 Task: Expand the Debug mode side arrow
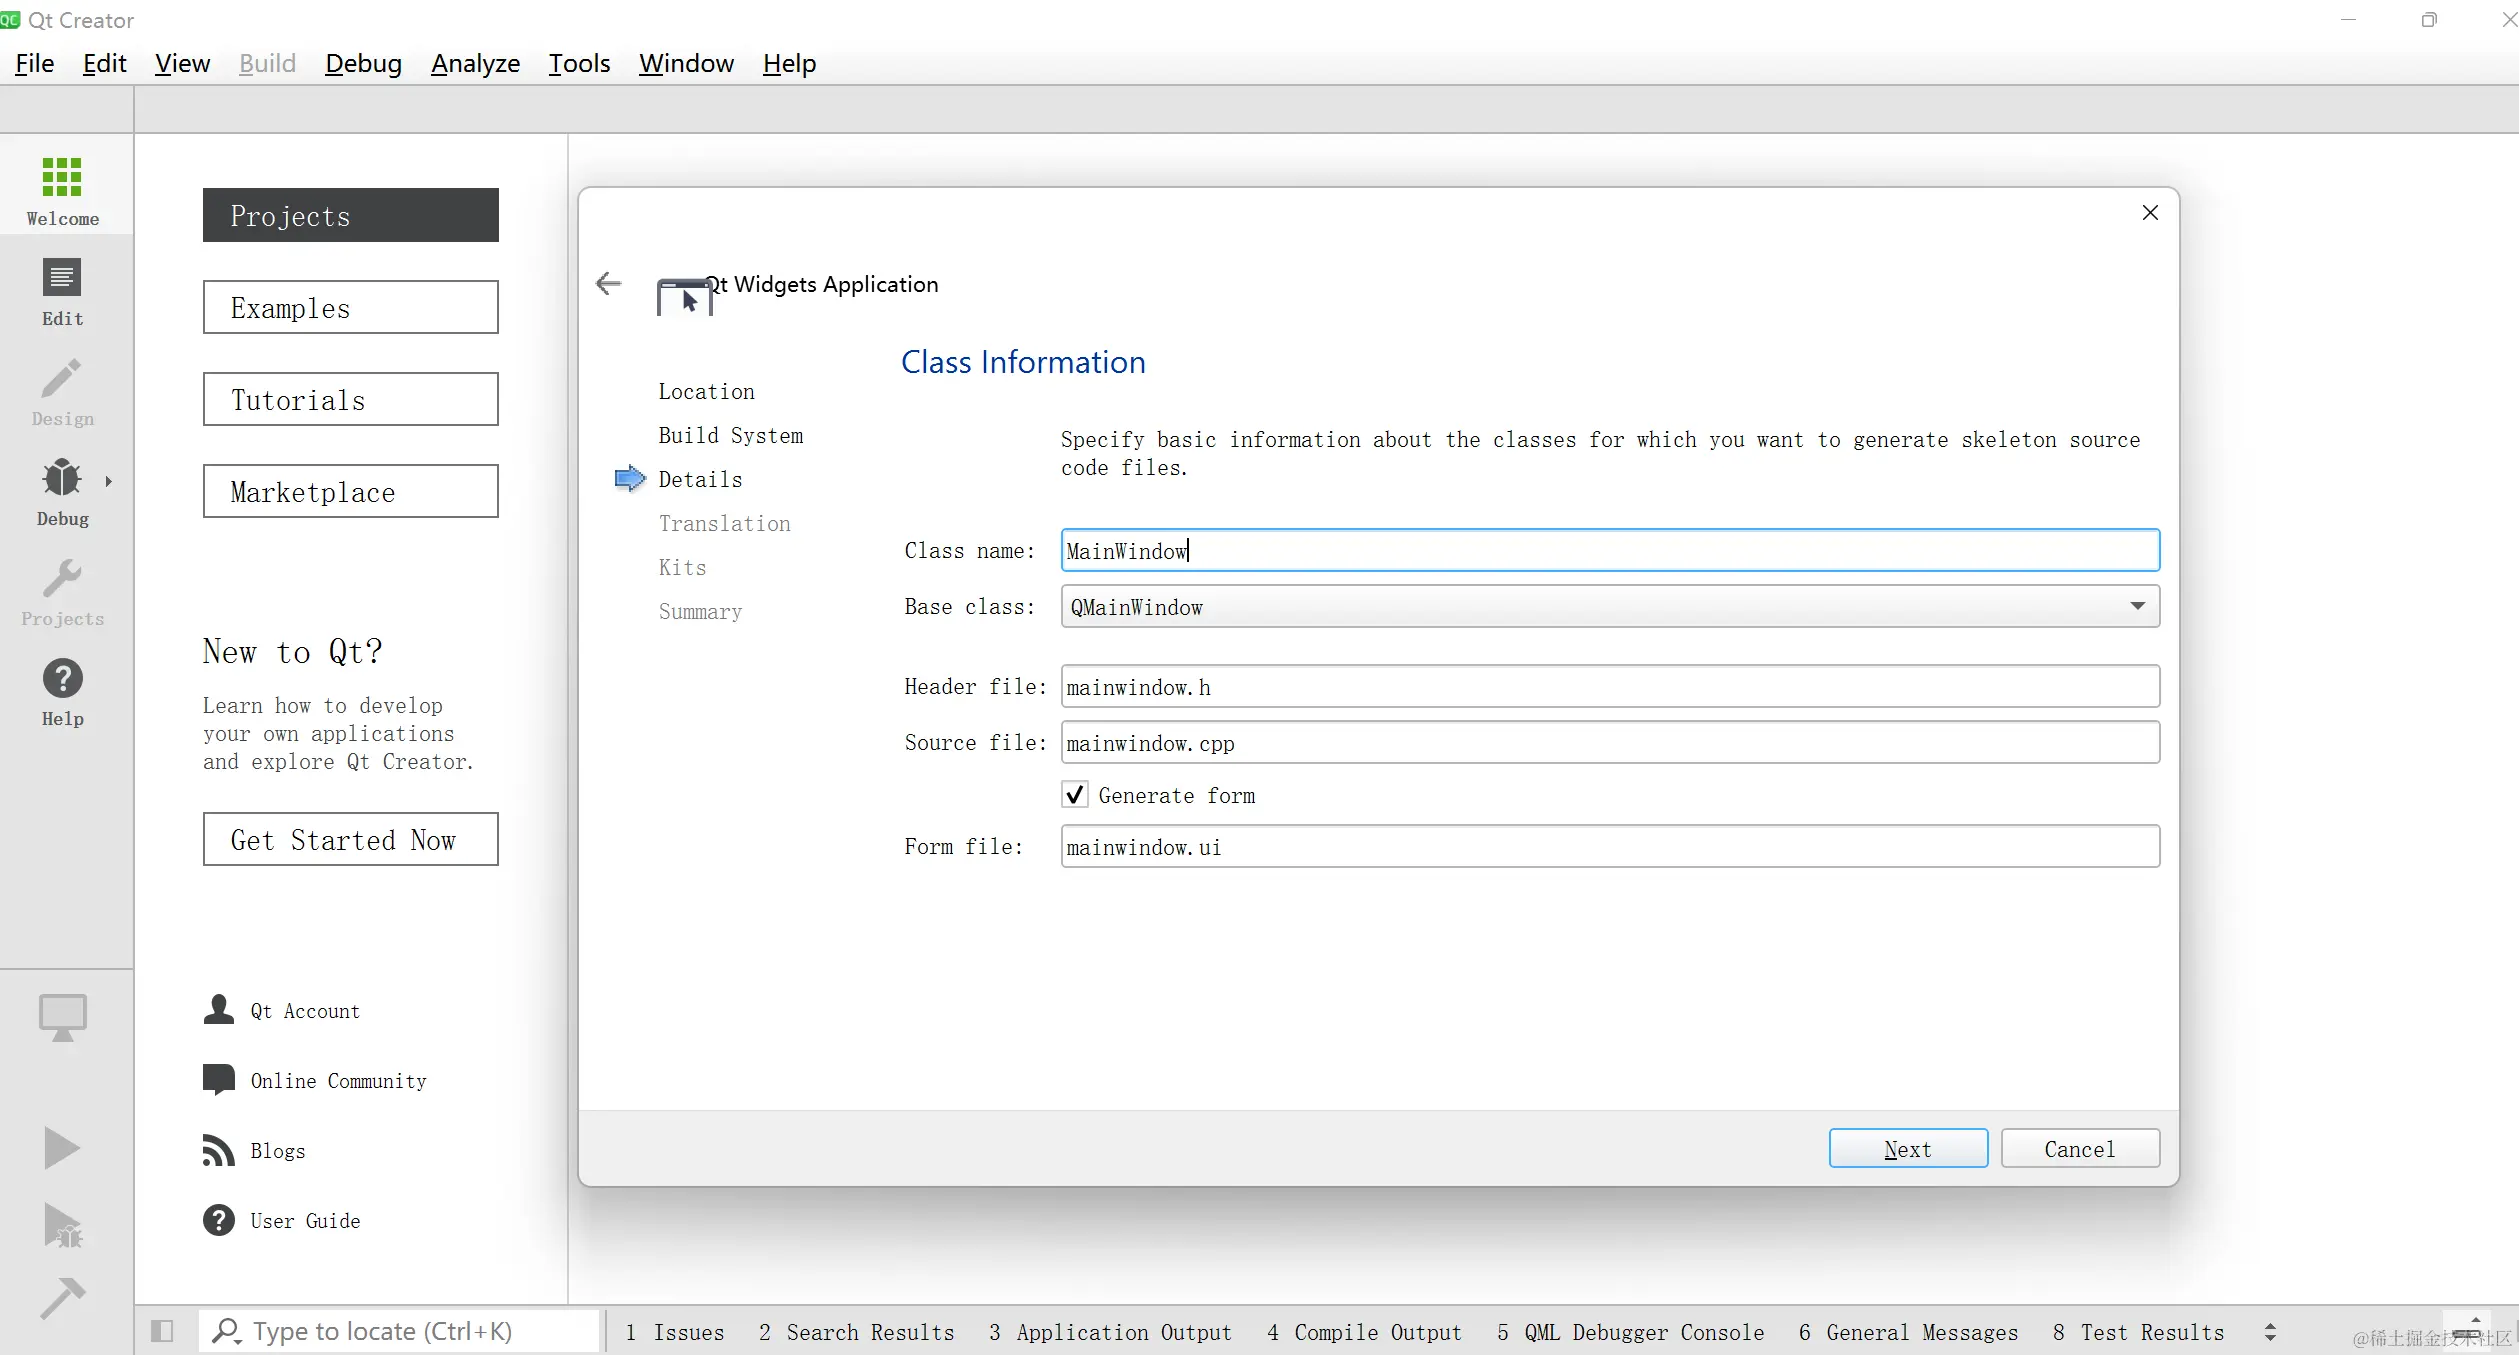pyautogui.click(x=109, y=481)
